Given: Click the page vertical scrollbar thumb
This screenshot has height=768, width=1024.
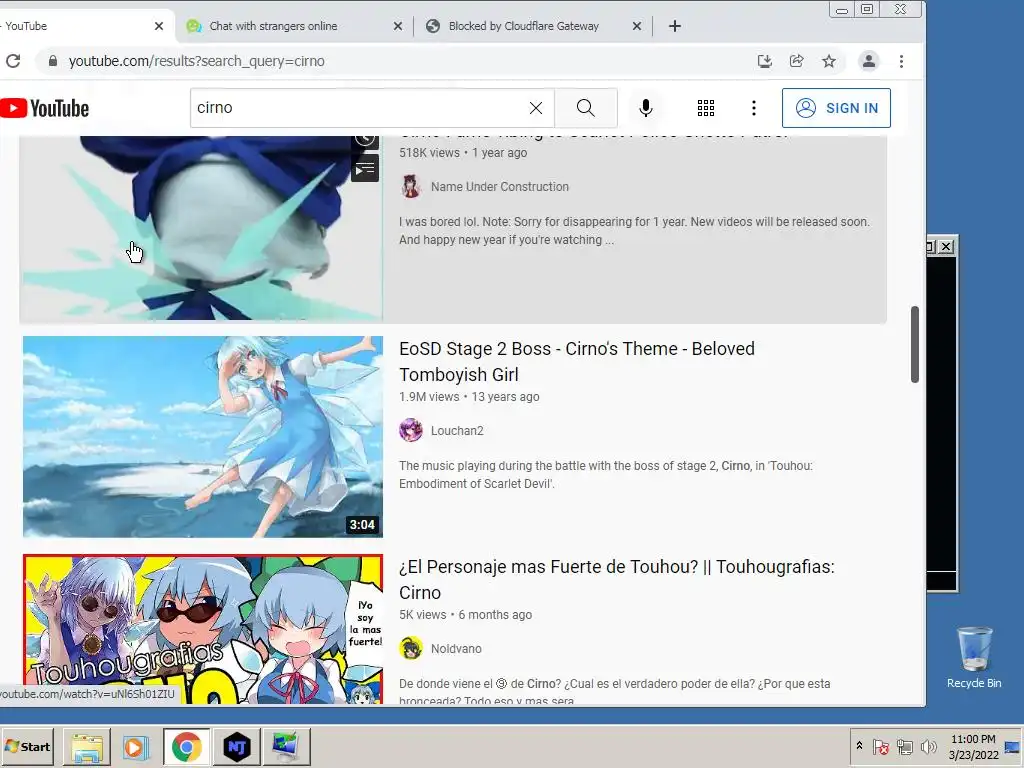Looking at the screenshot, I should 915,344.
